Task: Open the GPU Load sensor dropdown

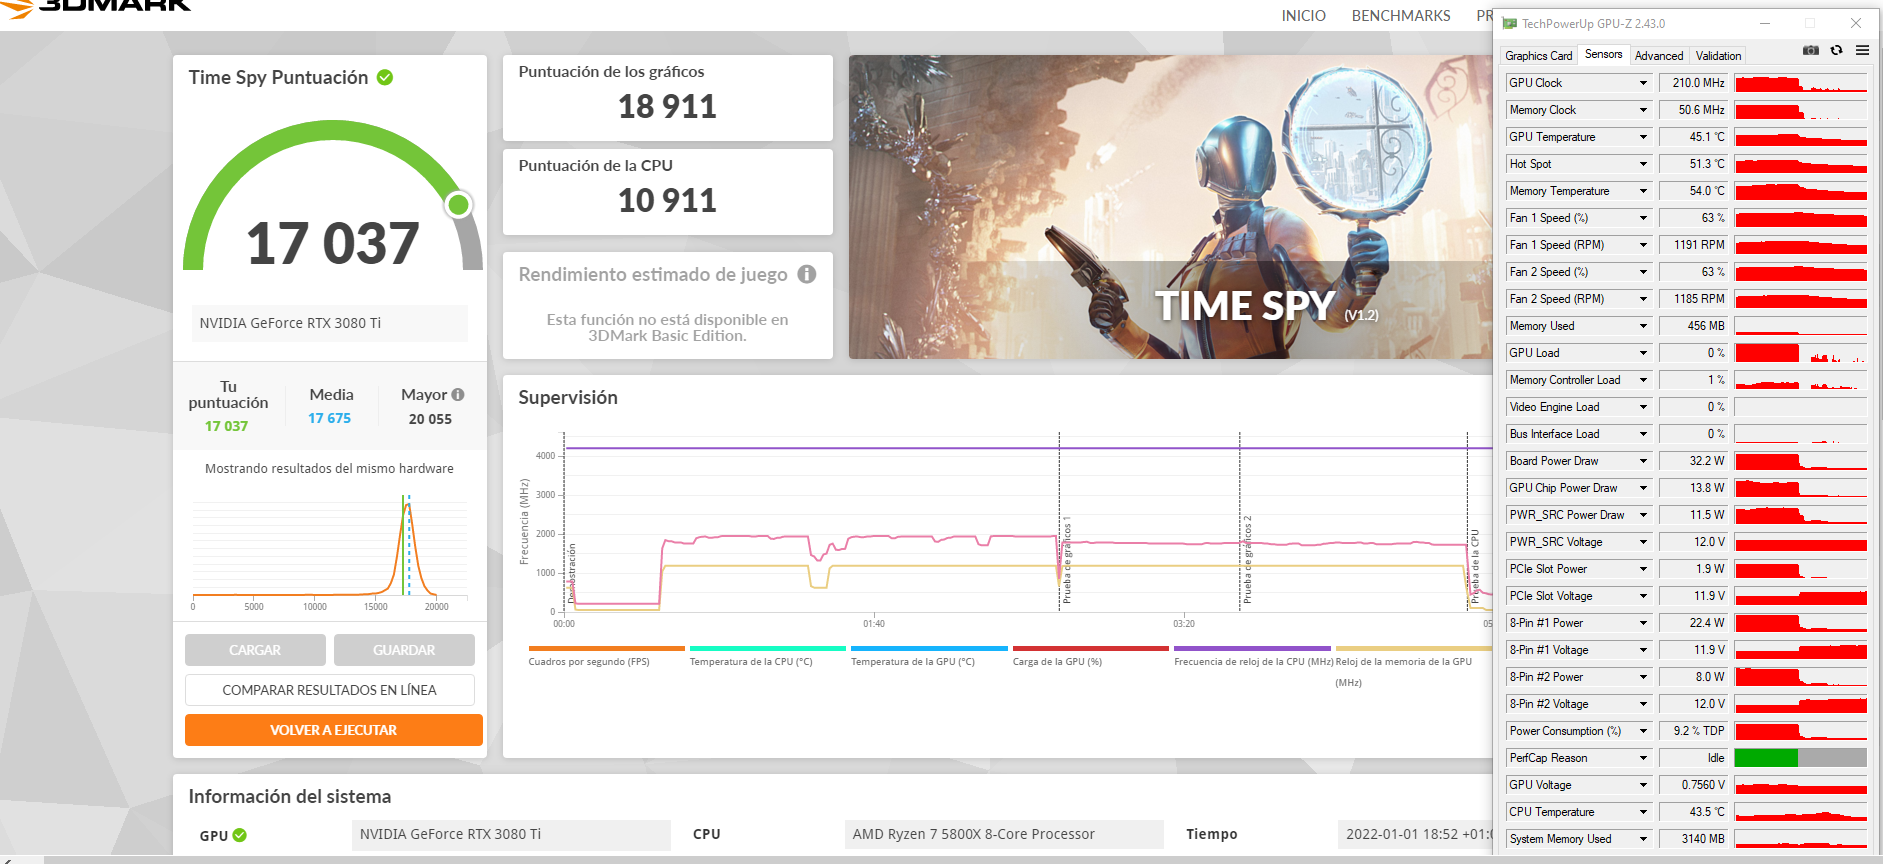Action: click(1643, 353)
